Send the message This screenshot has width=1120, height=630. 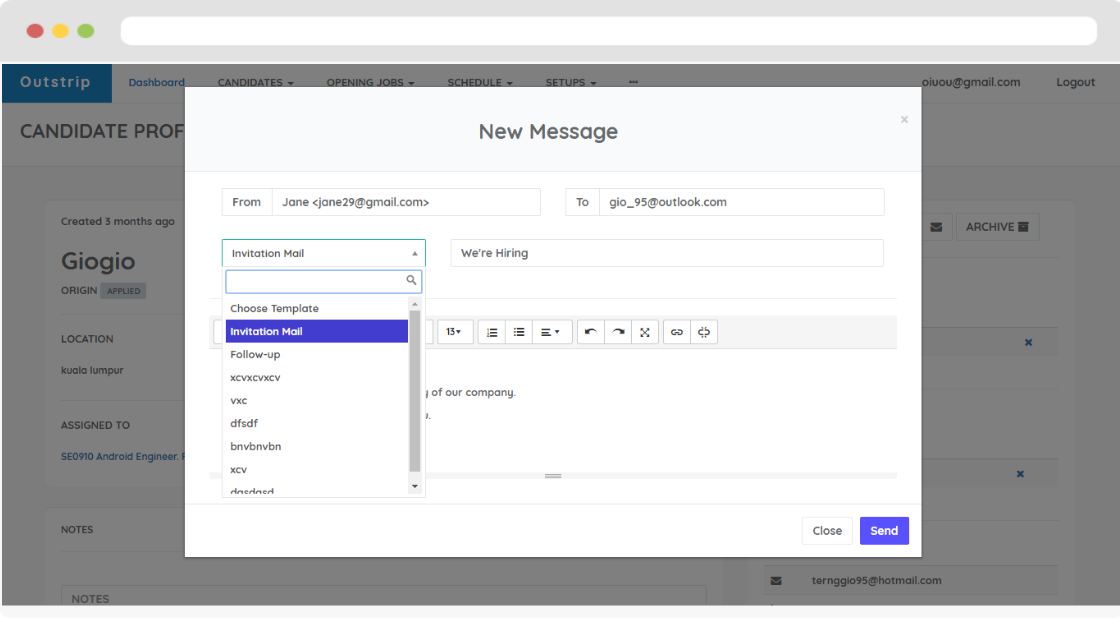pyautogui.click(x=884, y=531)
